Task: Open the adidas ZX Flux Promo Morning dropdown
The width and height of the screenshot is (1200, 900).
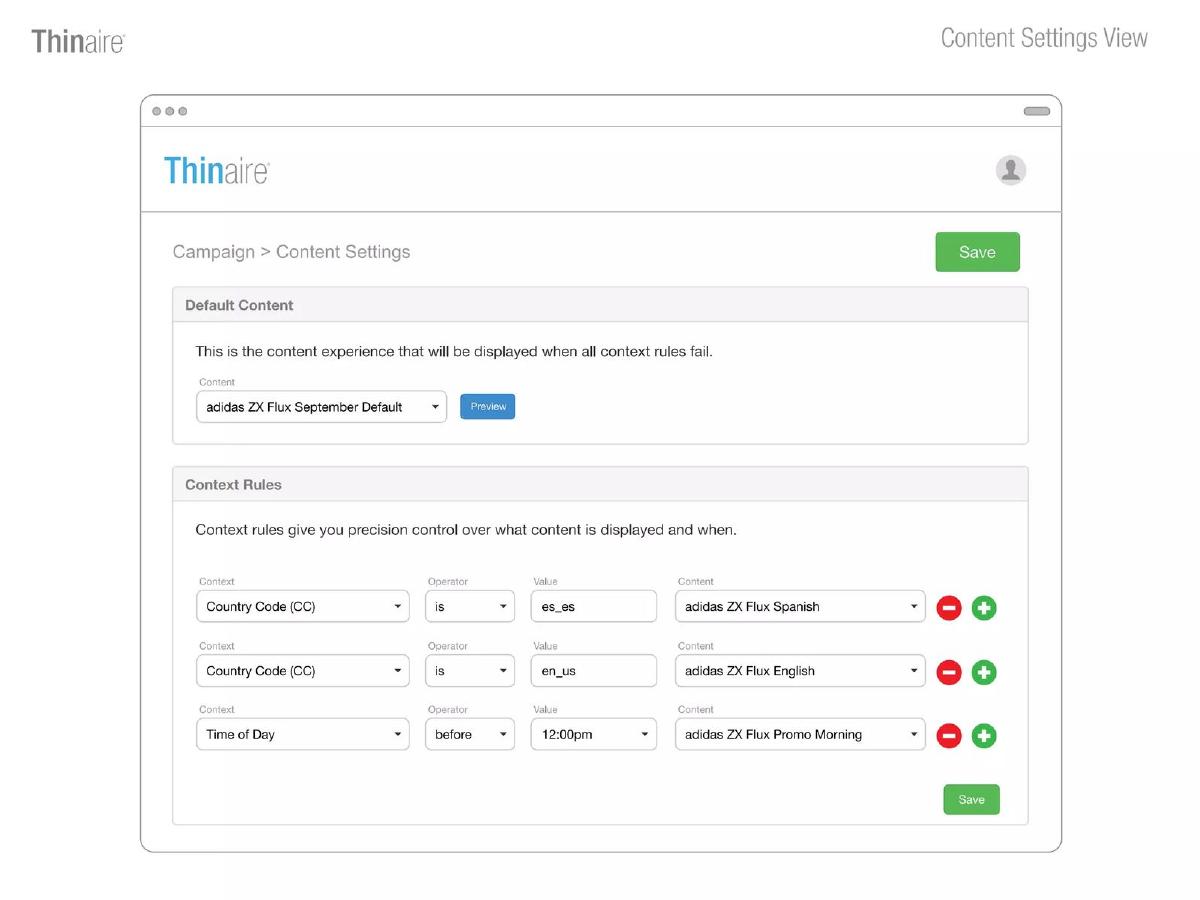Action: (800, 734)
